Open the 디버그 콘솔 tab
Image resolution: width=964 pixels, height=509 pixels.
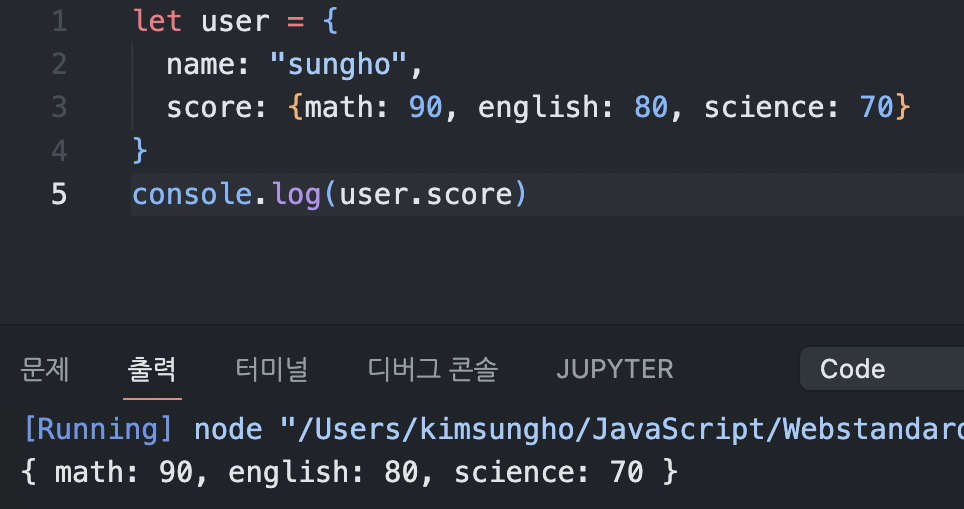pos(432,369)
